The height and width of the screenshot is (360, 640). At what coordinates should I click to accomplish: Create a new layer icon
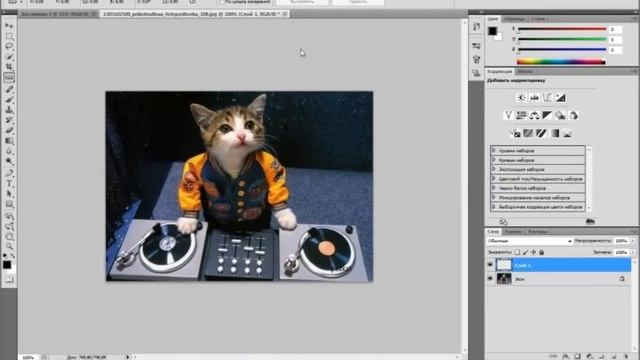pos(614,357)
